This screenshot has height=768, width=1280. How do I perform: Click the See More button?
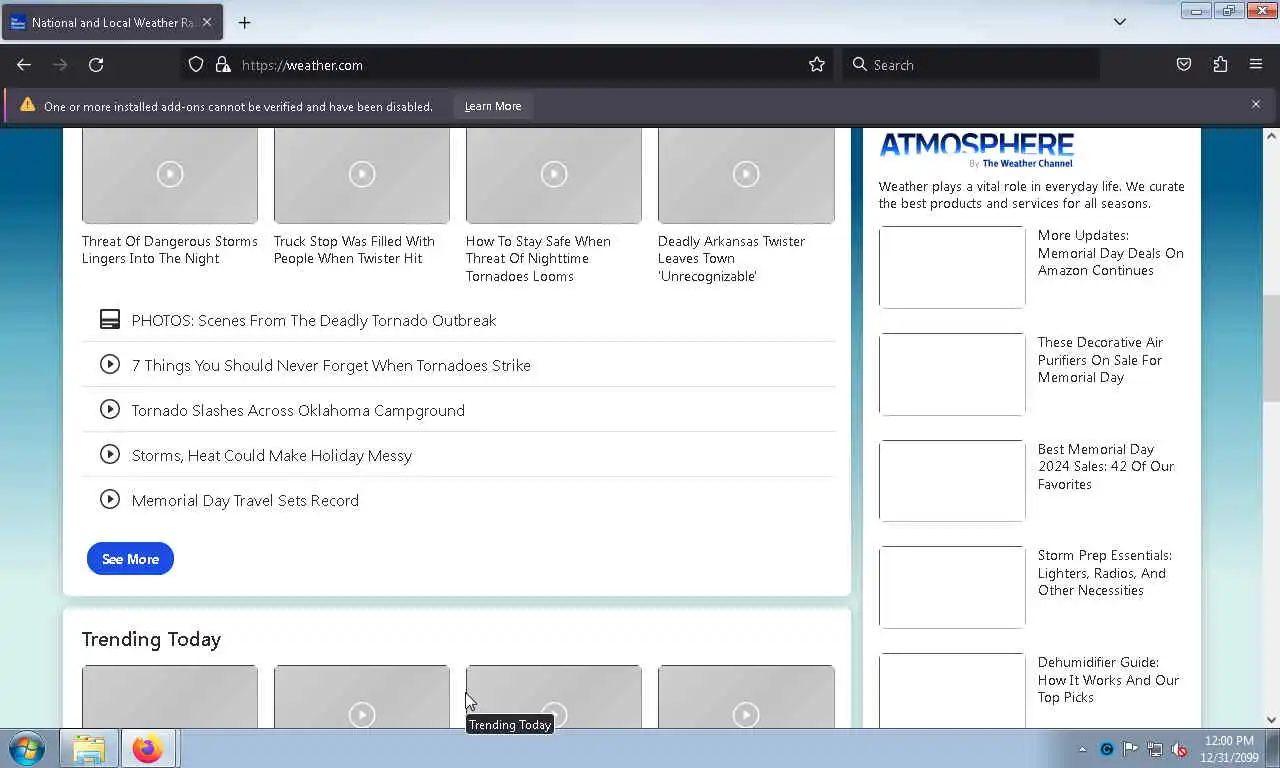point(130,559)
